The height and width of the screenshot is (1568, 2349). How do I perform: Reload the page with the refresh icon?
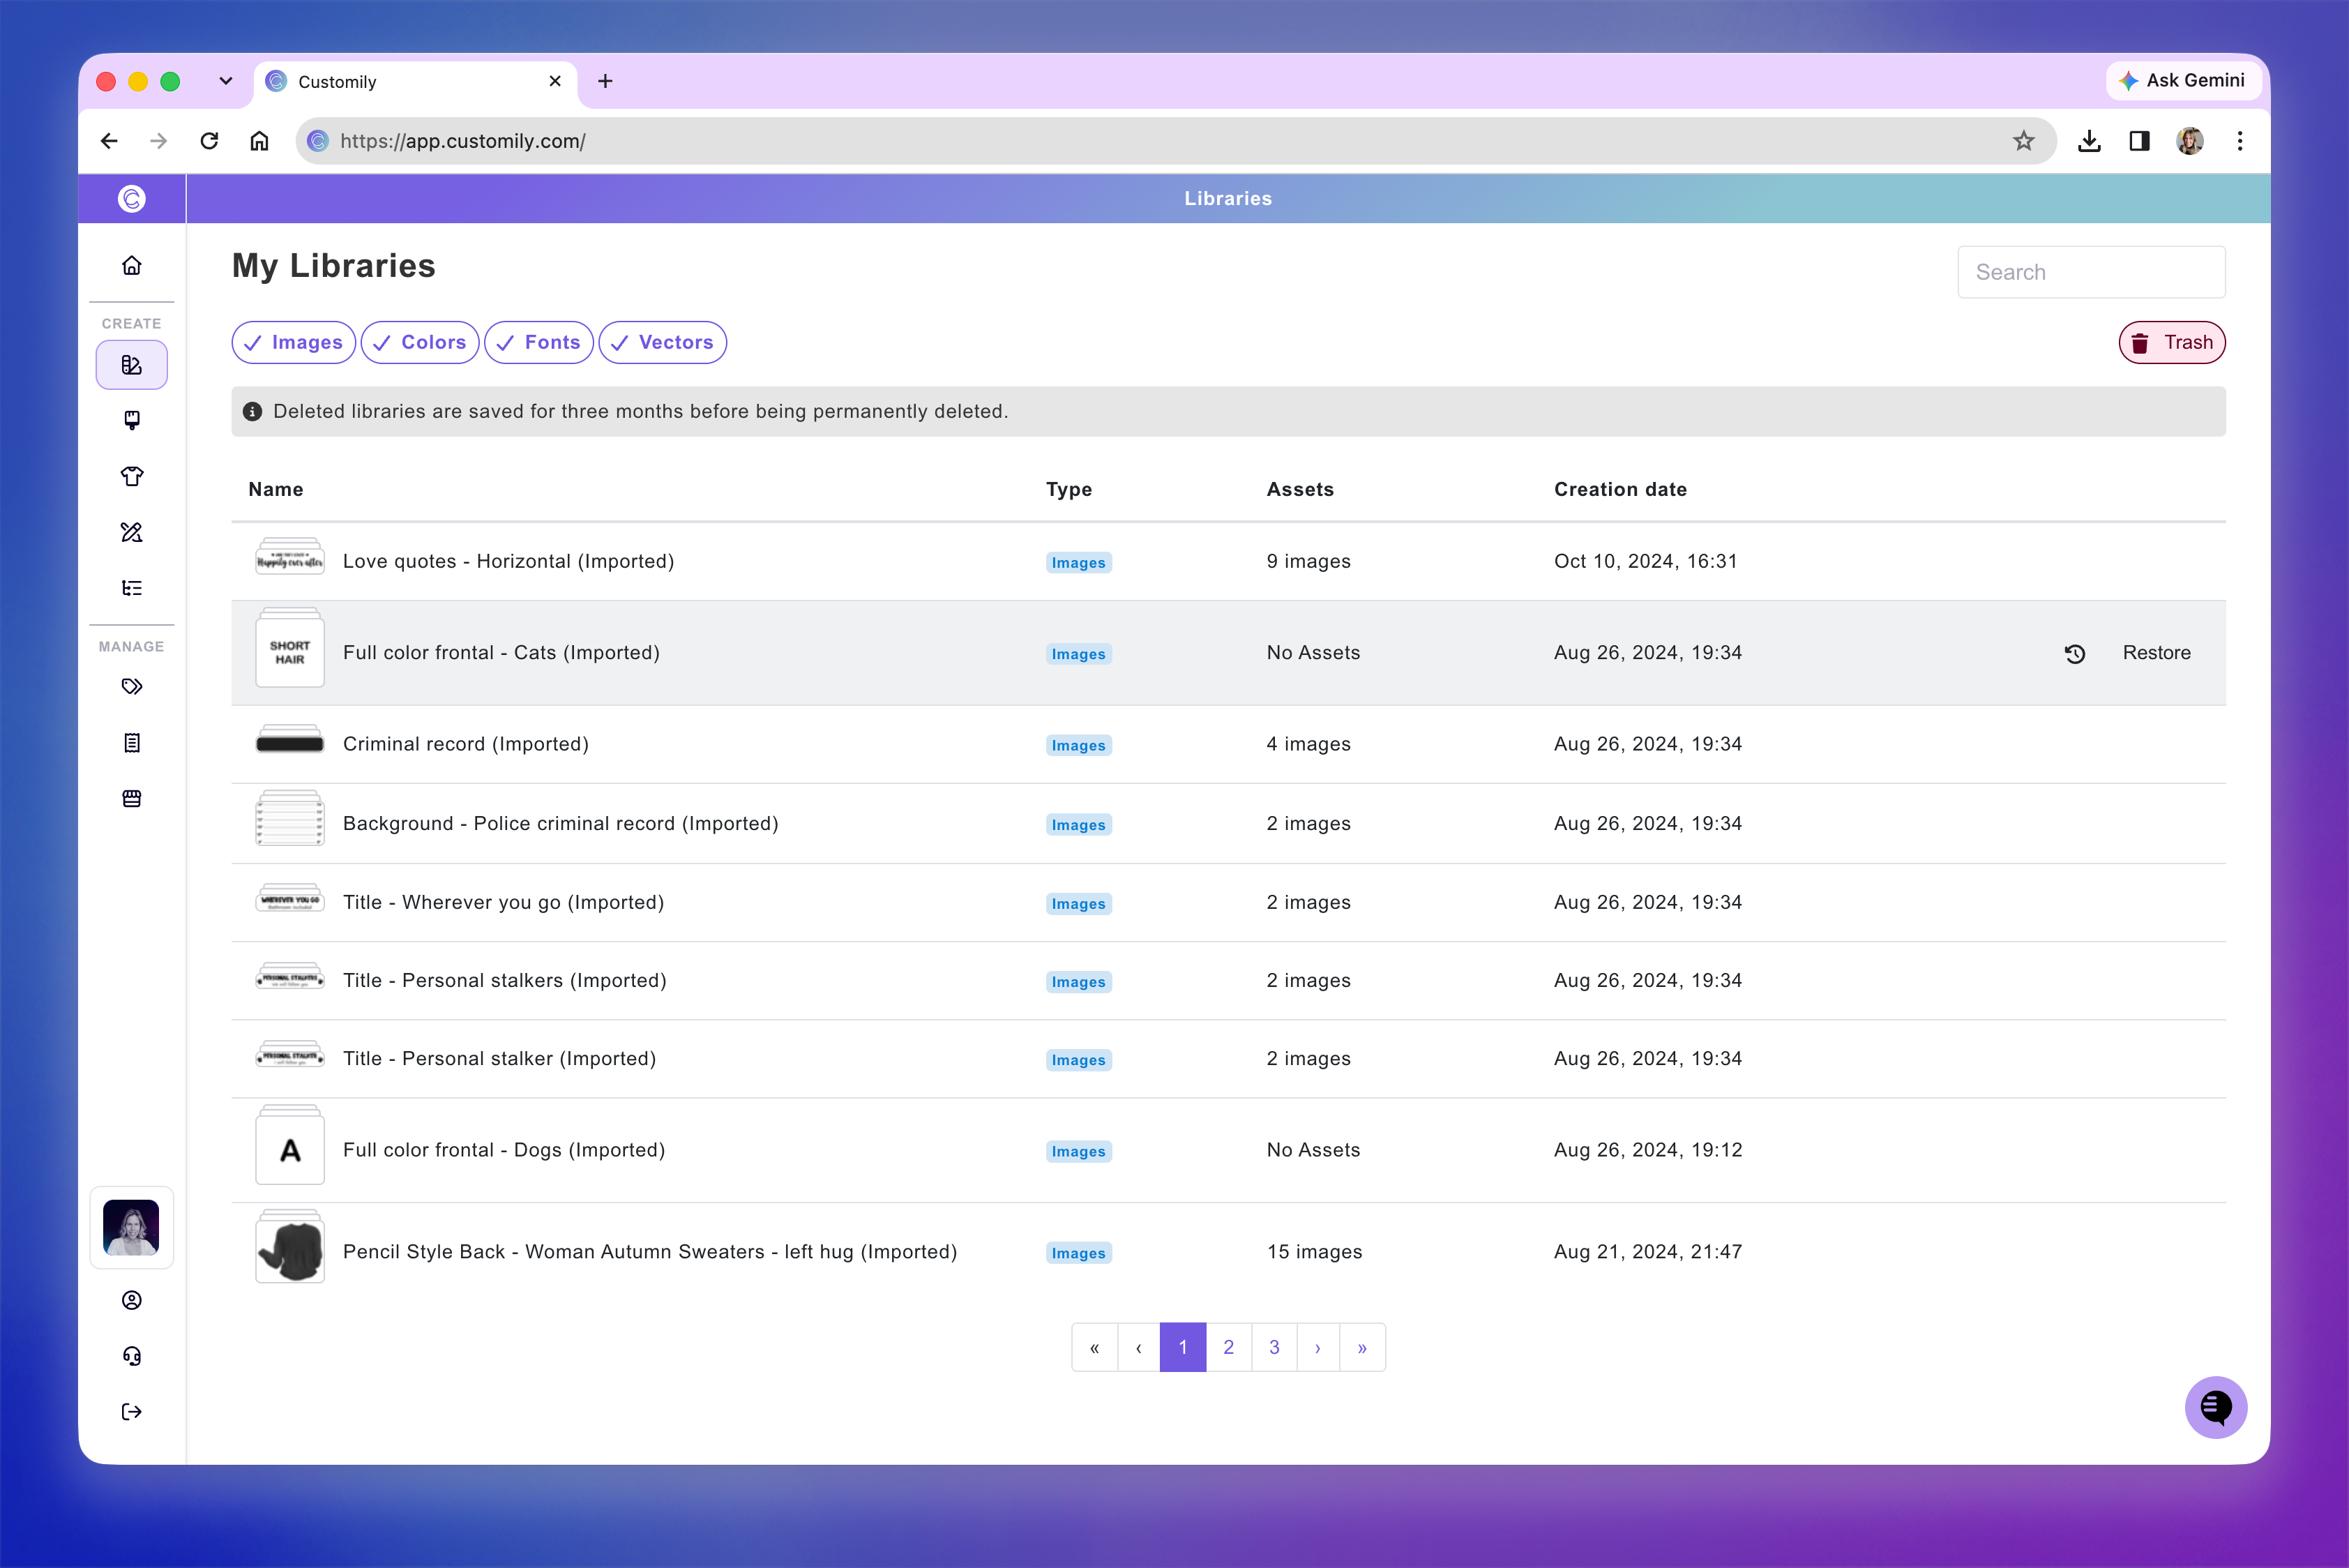click(x=209, y=141)
